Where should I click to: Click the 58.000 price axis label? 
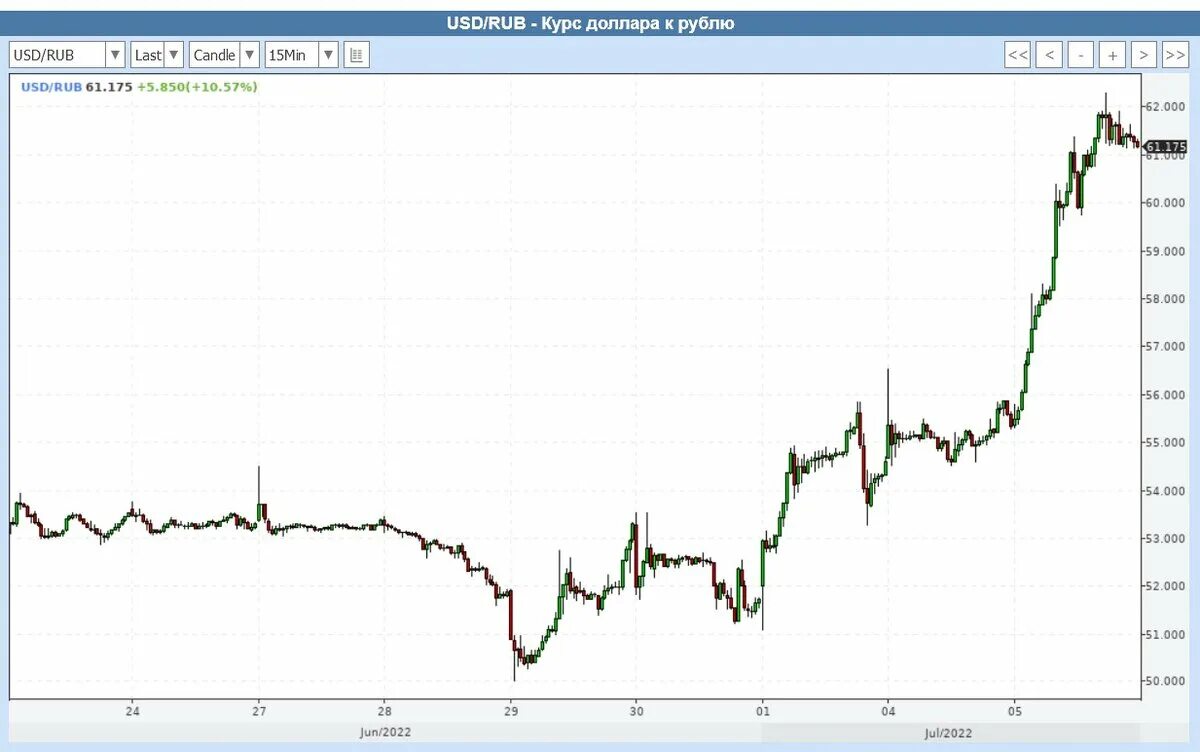tap(1164, 299)
